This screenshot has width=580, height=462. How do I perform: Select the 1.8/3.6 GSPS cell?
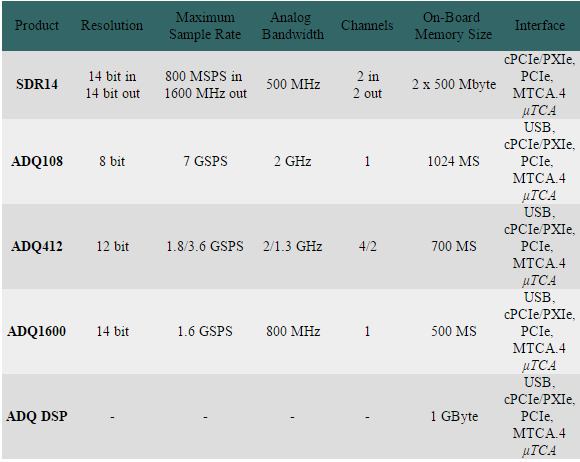click(205, 246)
